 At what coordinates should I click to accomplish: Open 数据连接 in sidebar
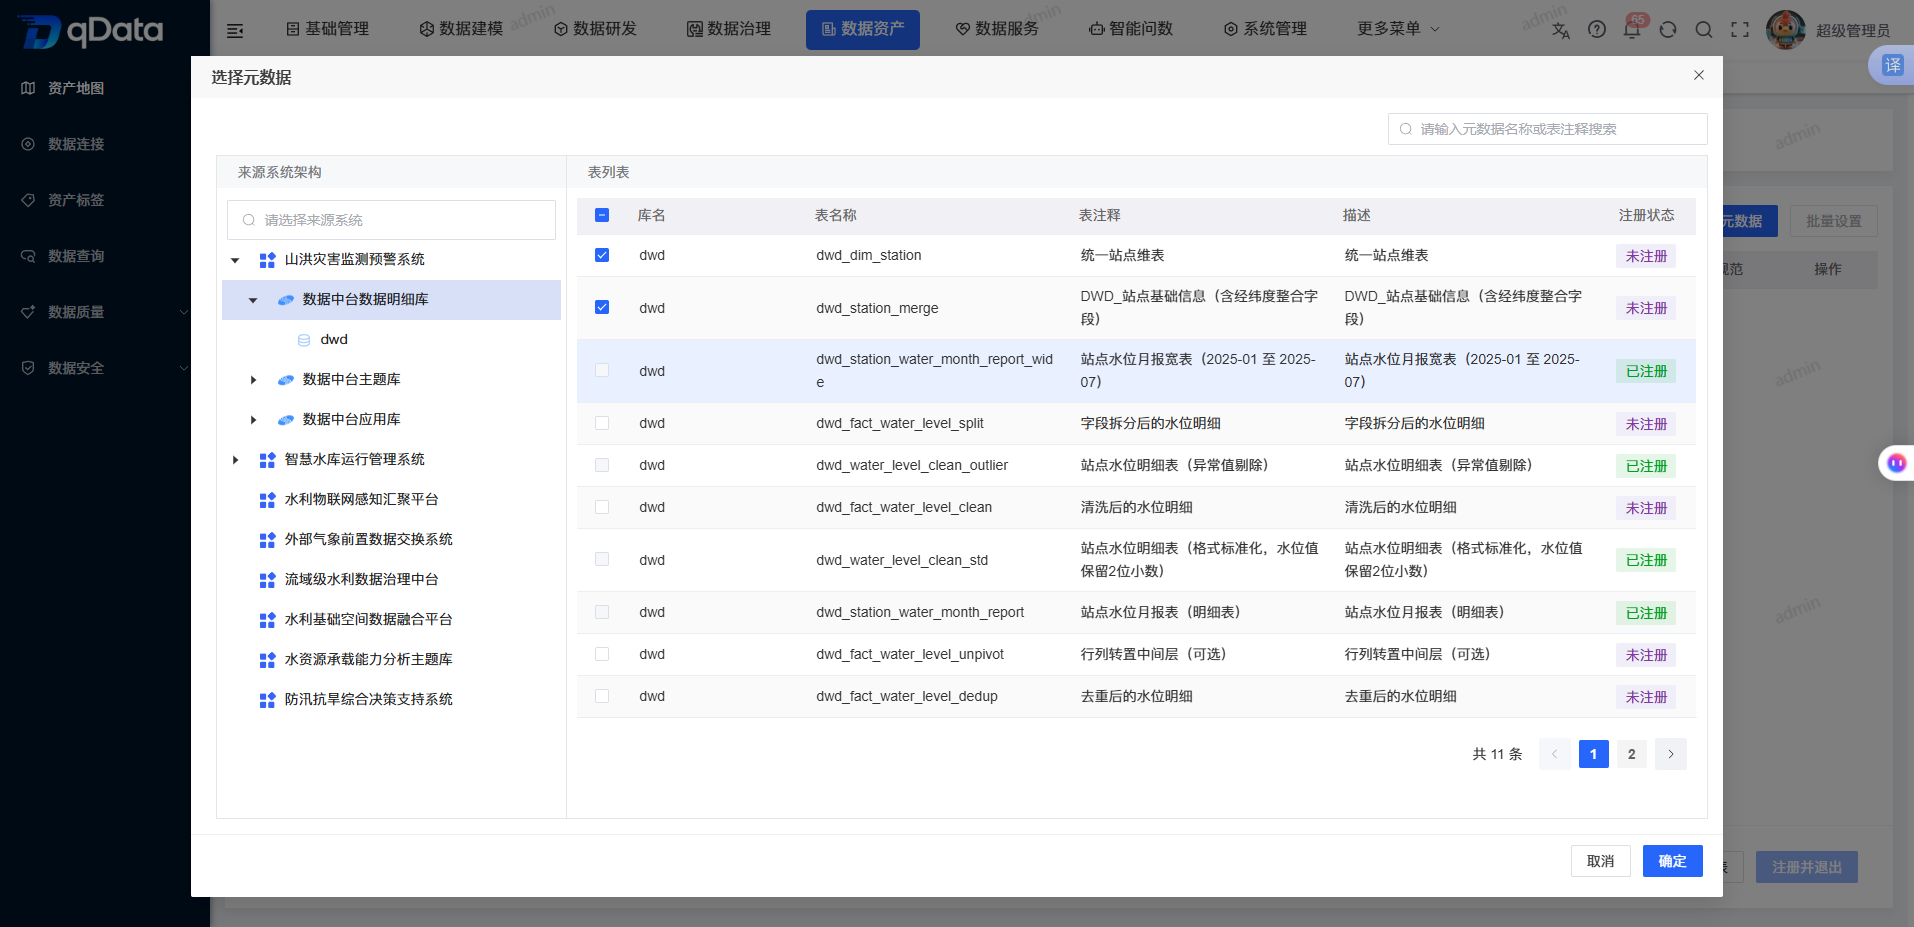tap(76, 144)
